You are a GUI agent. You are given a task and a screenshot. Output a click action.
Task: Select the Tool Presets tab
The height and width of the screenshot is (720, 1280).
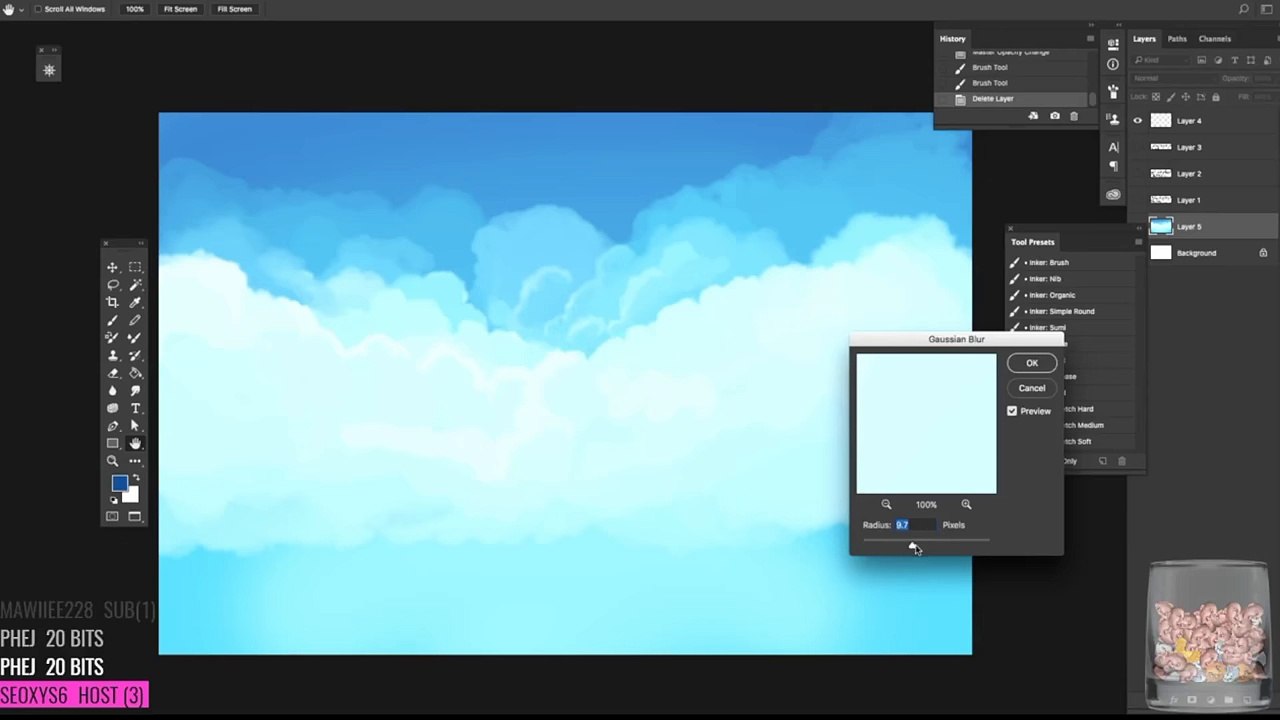click(1032, 242)
